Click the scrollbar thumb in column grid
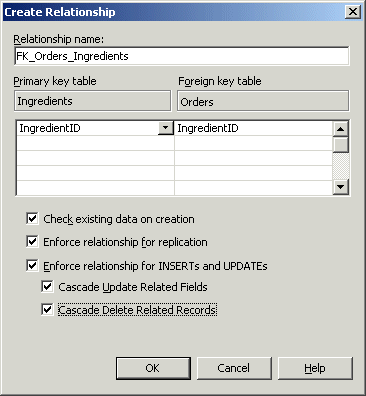 click(340, 145)
